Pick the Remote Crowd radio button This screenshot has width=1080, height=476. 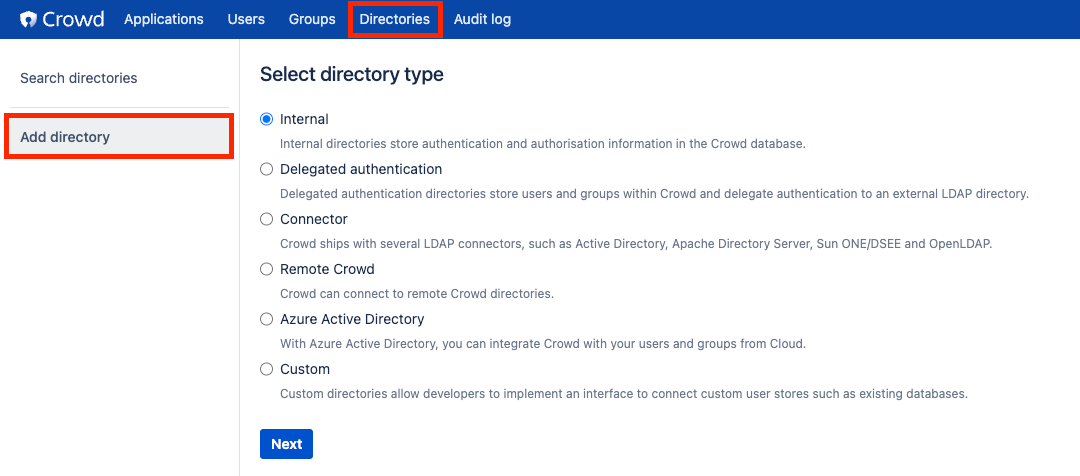(267, 269)
